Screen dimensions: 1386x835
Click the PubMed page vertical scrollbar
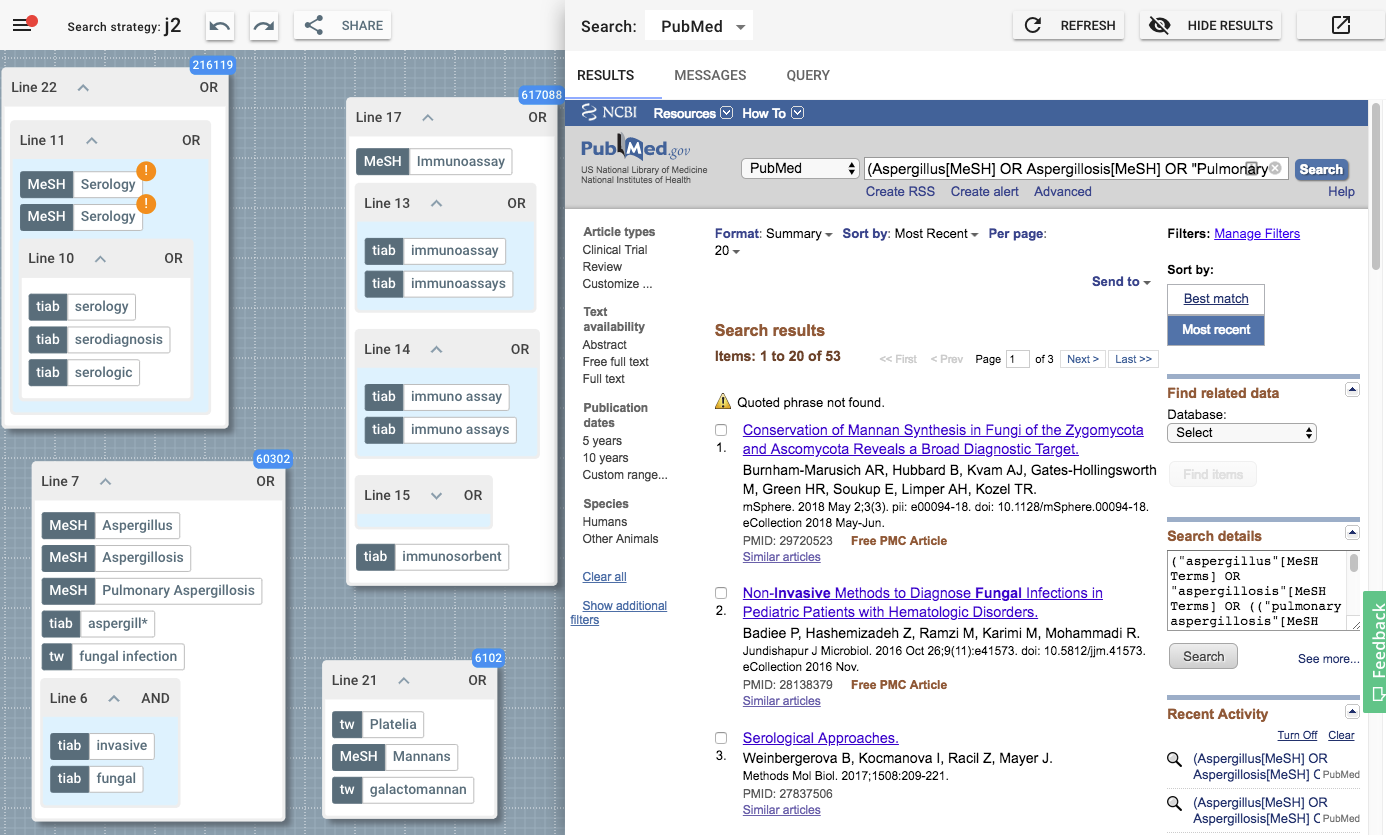coord(1376,400)
